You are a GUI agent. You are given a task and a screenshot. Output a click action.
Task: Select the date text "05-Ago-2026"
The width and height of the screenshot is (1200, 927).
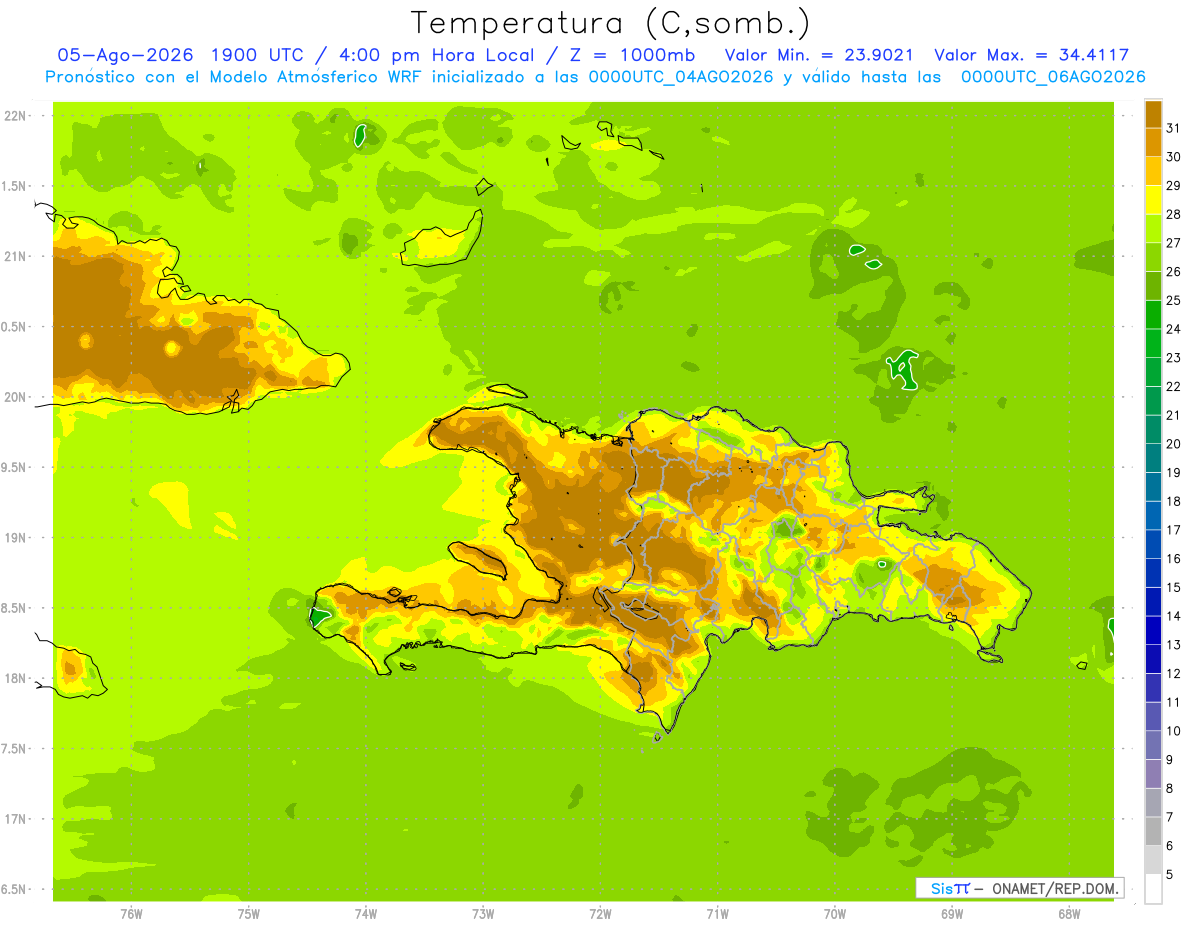125,55
